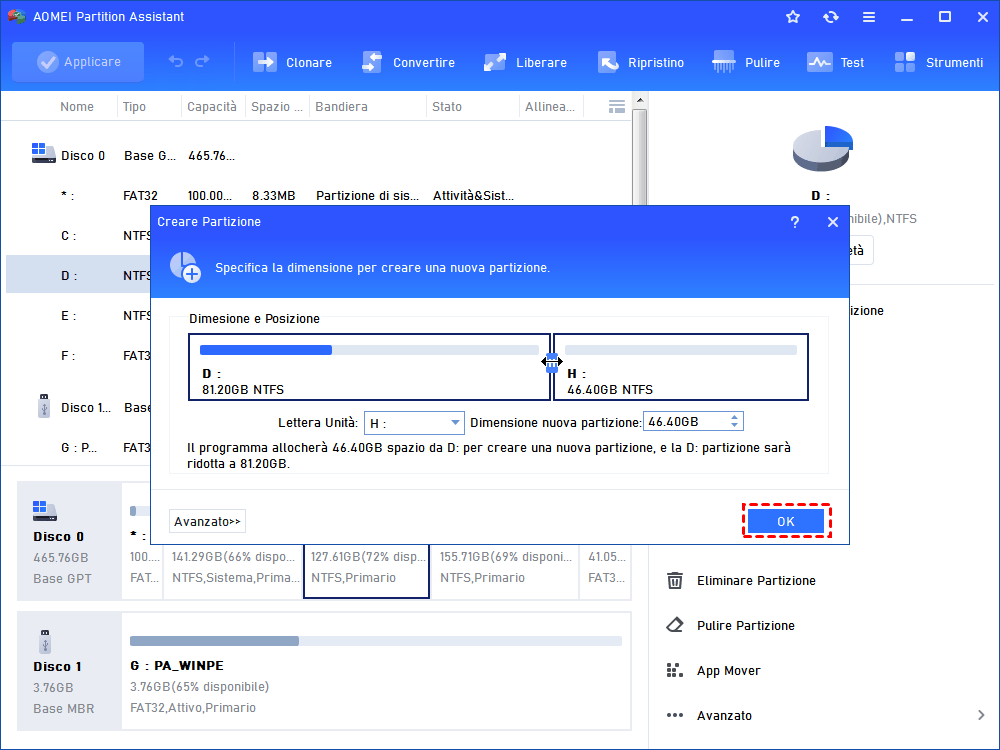Select the Disco 1 disk map header

(69, 671)
